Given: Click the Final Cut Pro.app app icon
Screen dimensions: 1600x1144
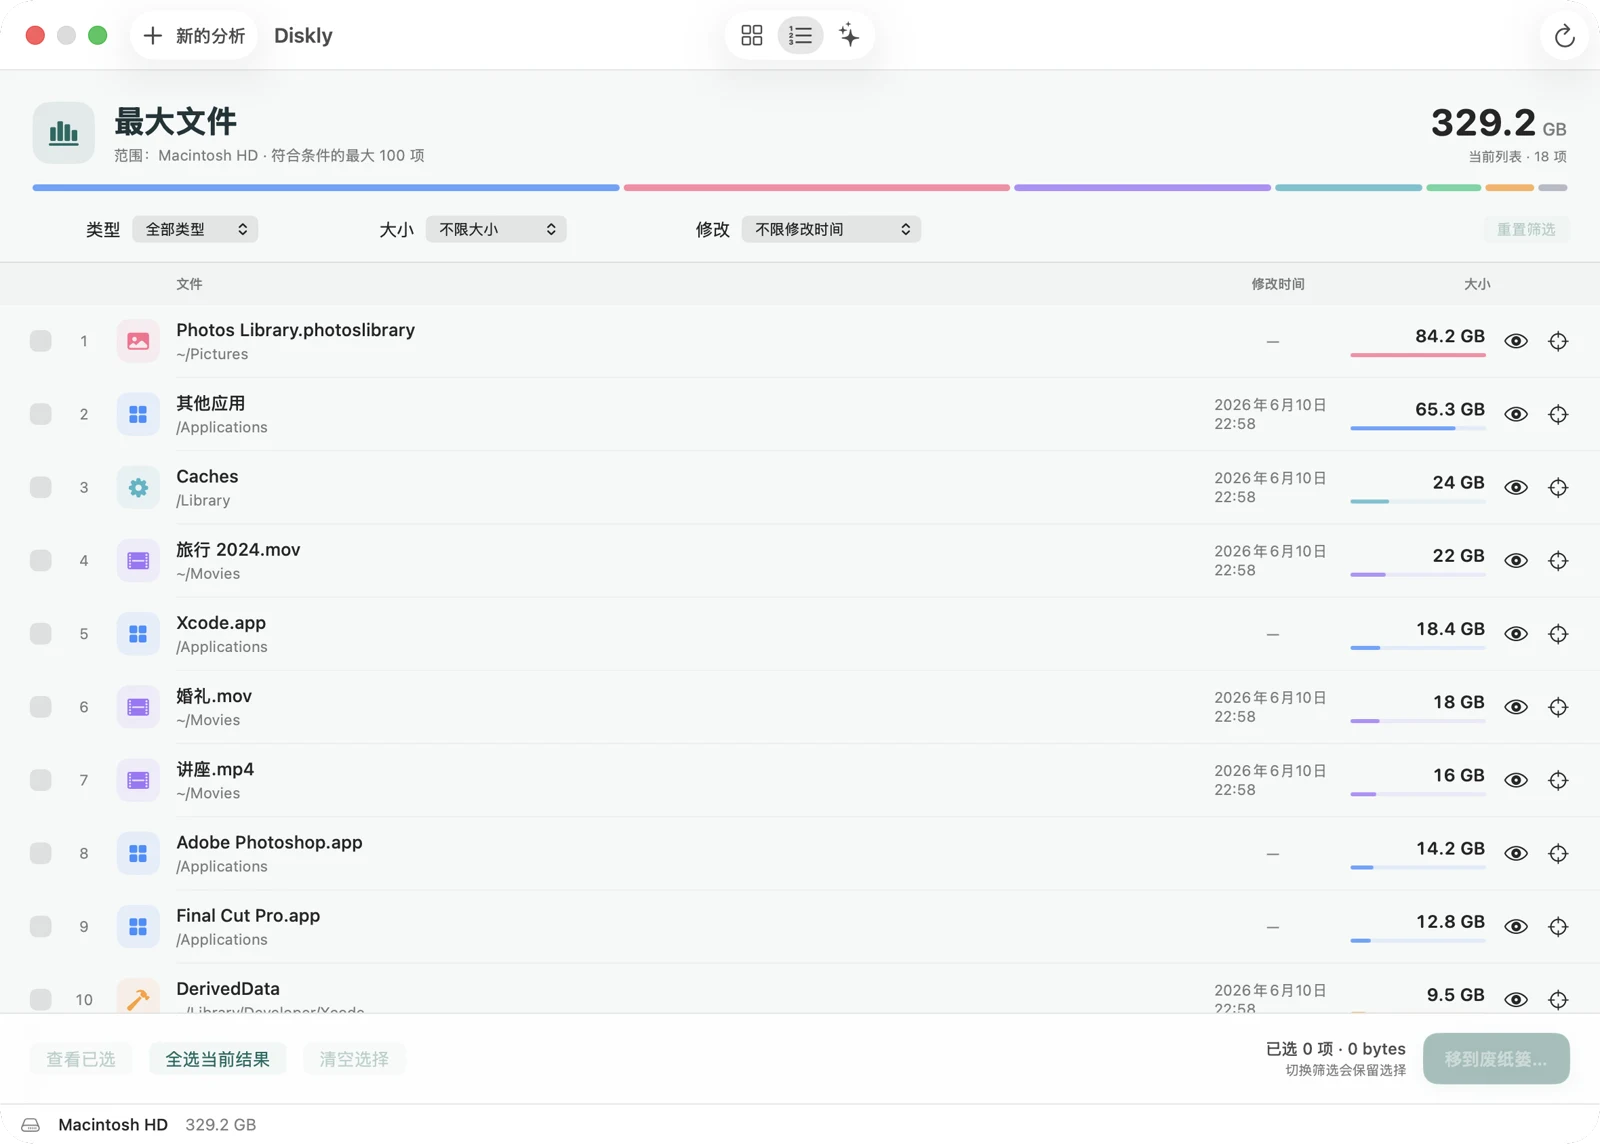Looking at the screenshot, I should 138,926.
